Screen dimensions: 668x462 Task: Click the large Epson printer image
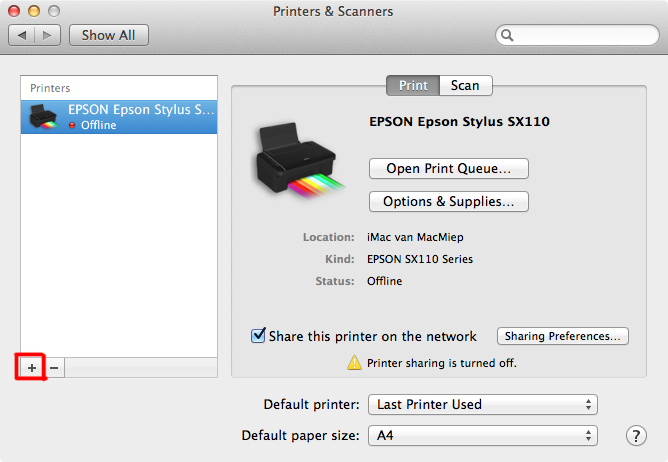pyautogui.click(x=299, y=161)
